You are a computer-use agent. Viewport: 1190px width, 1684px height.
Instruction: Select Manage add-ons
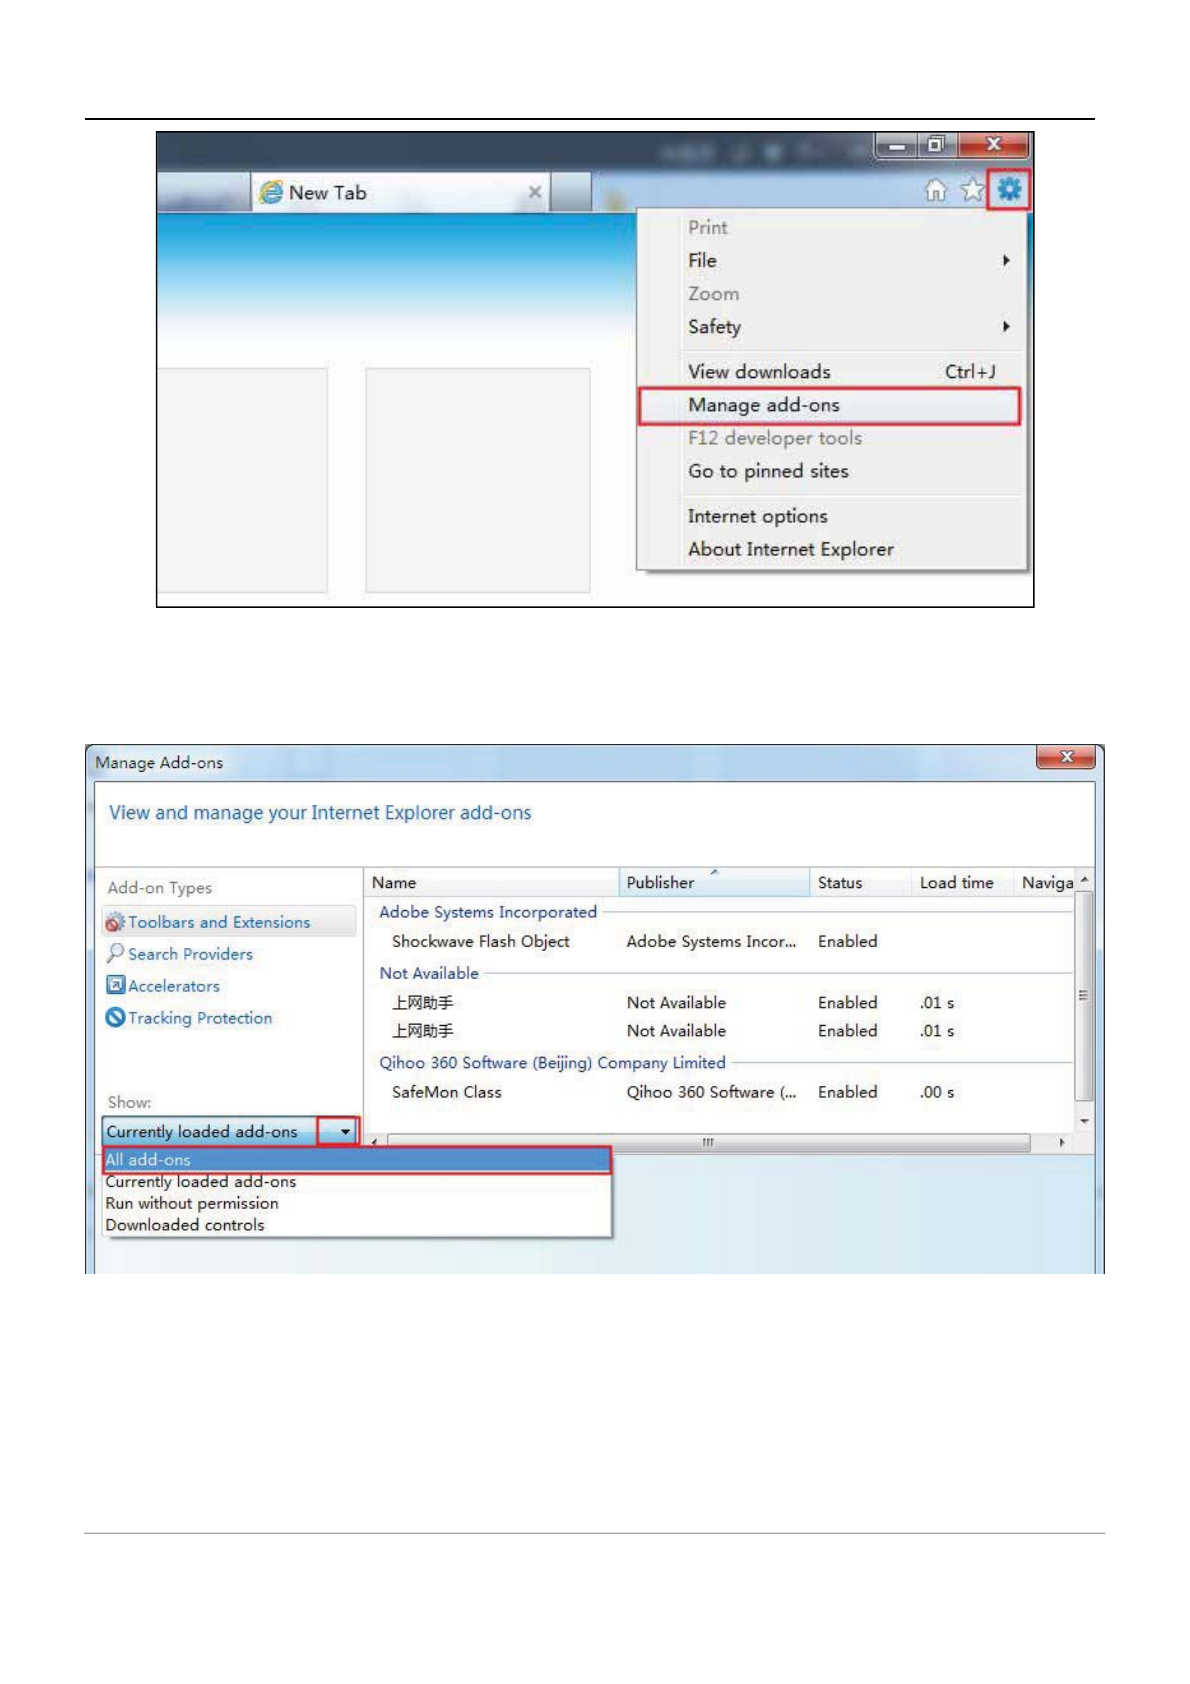830,405
